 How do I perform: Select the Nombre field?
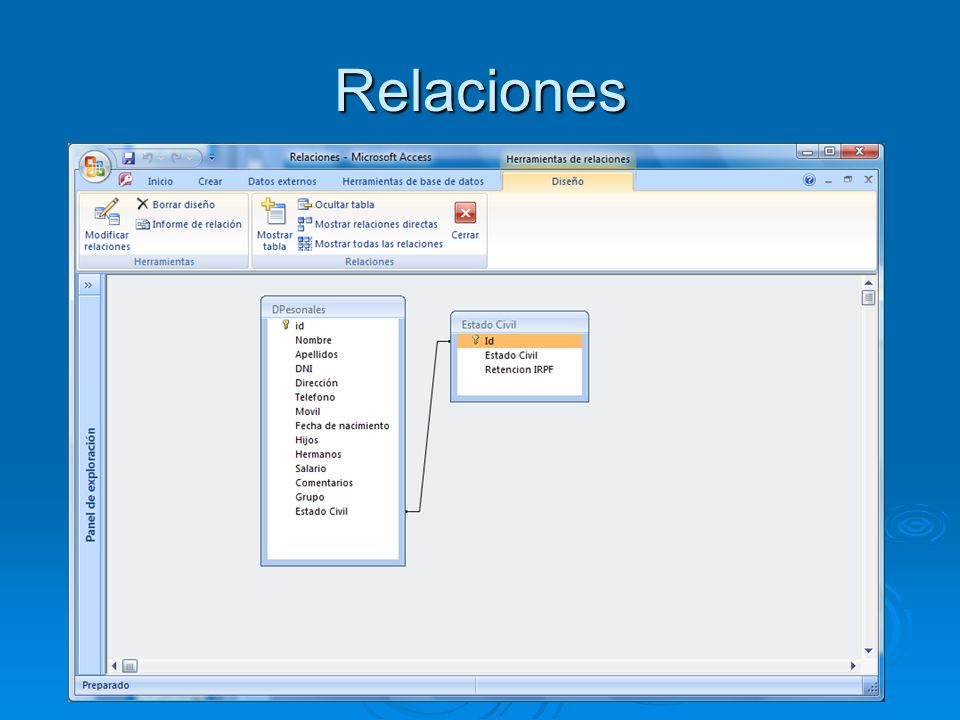pyautogui.click(x=334, y=340)
